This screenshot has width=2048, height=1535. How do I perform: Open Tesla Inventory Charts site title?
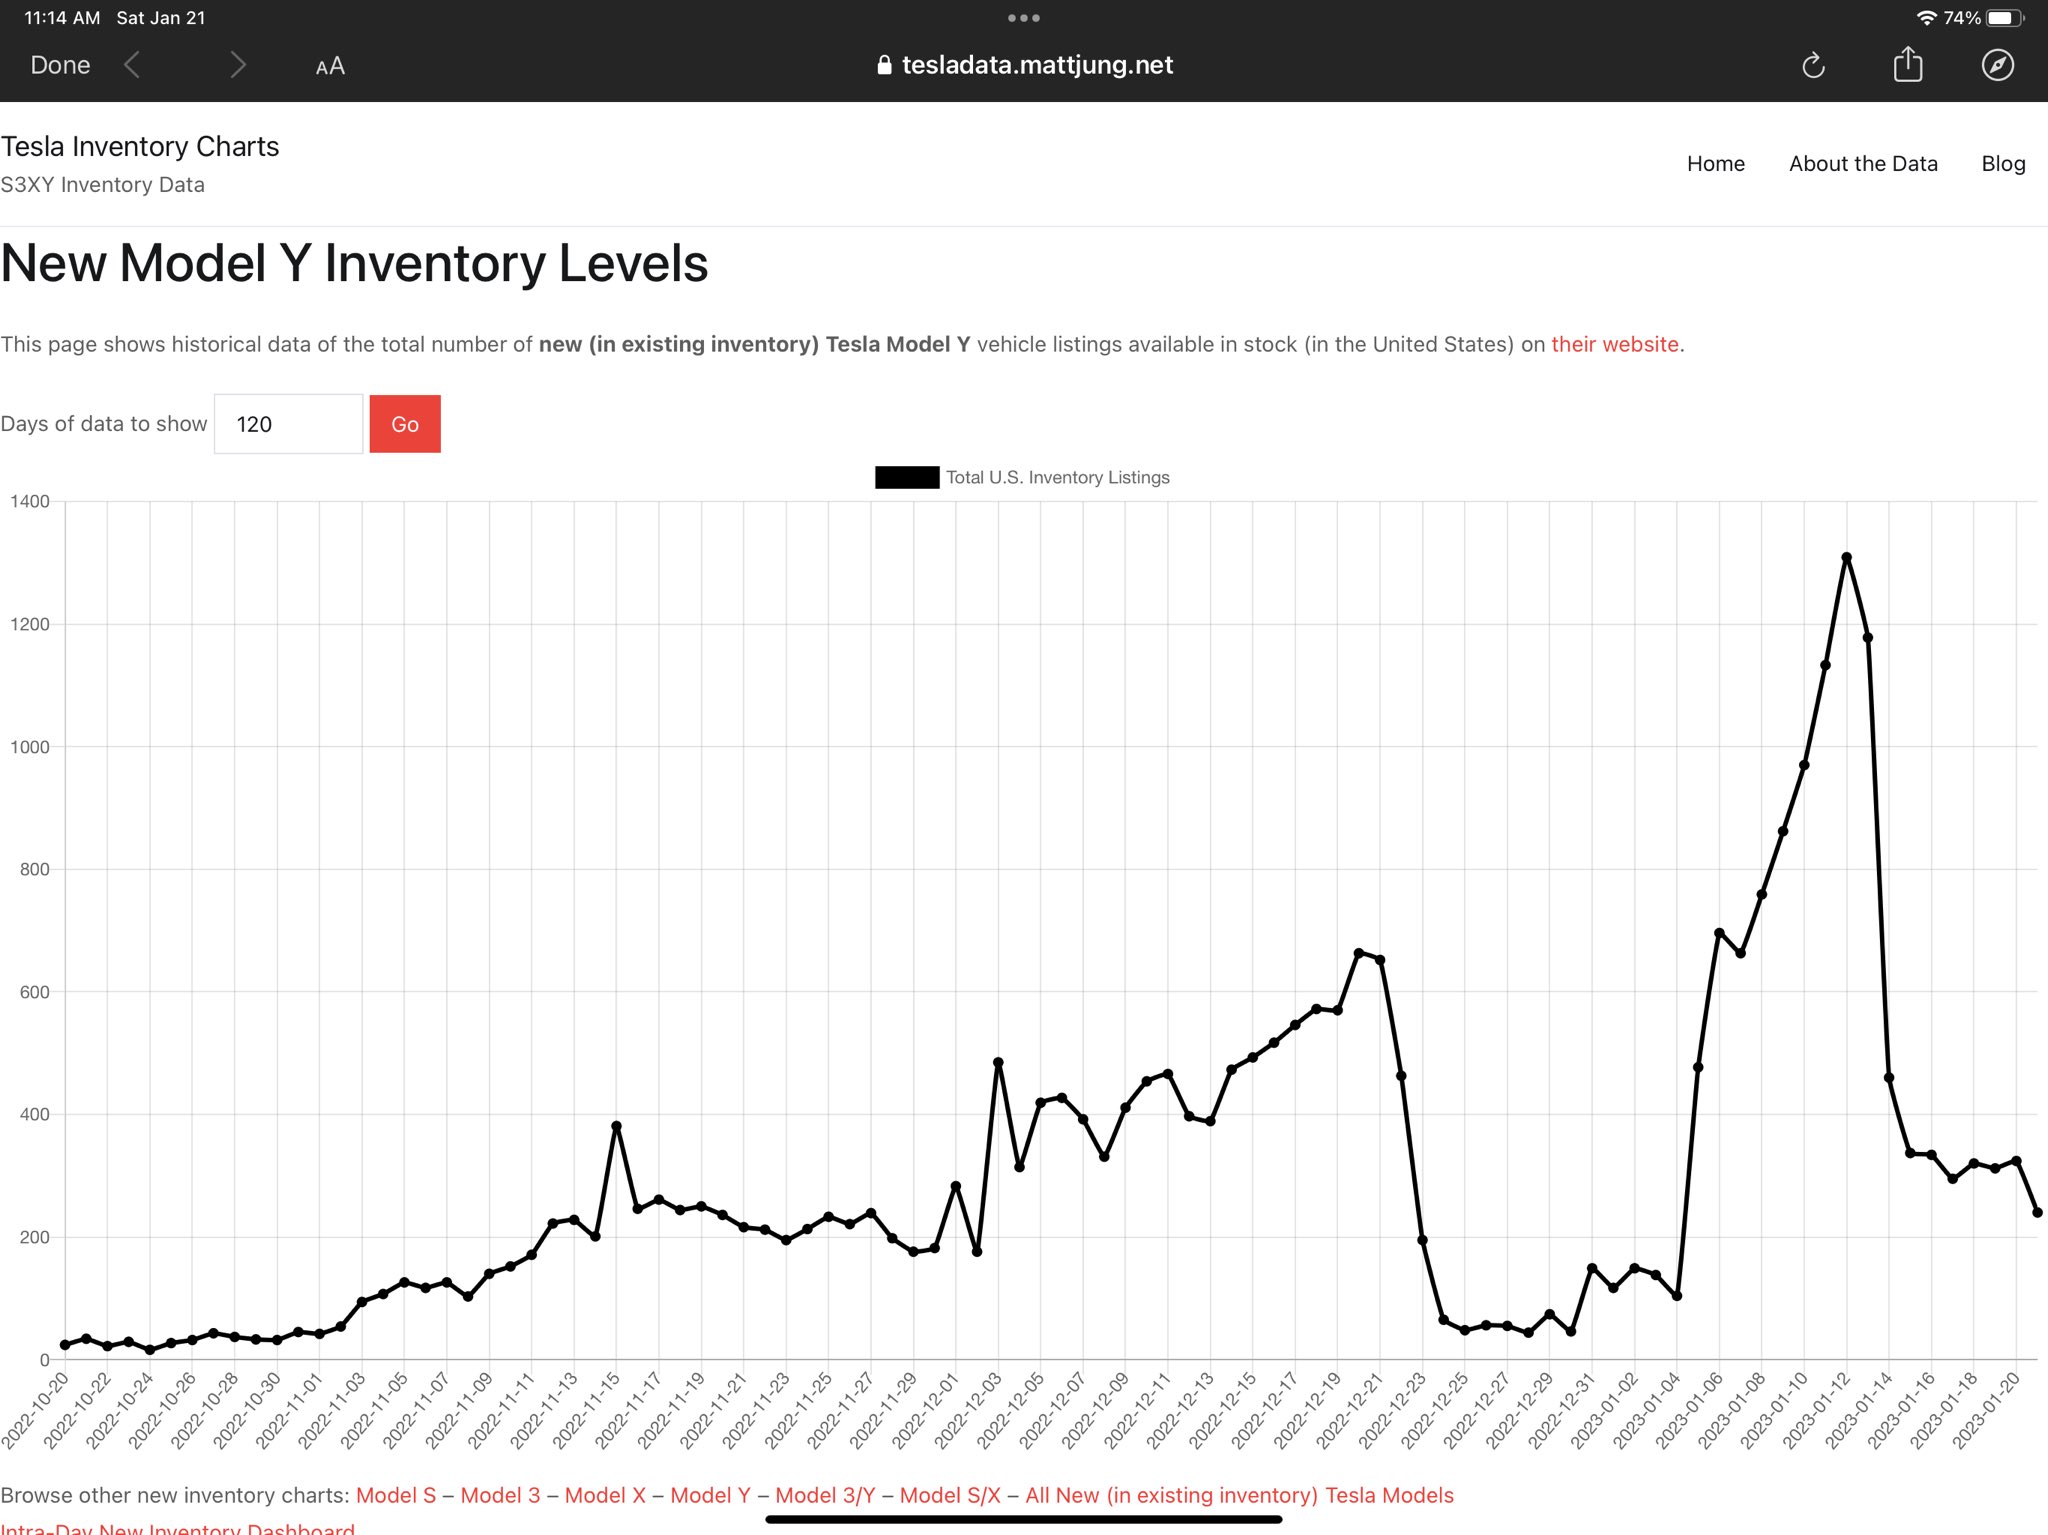[x=140, y=146]
